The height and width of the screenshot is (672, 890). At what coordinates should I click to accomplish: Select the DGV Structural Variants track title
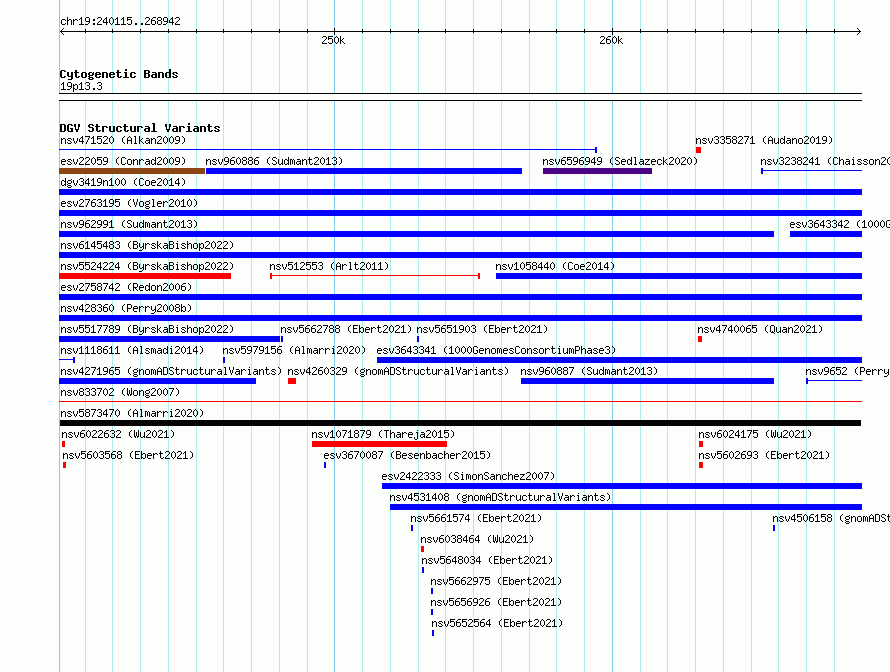point(140,128)
